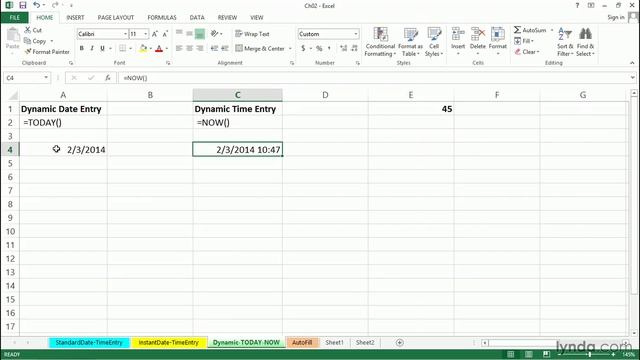Toggle Merge & Center
Screen dimensions: 640x360
[x=260, y=49]
